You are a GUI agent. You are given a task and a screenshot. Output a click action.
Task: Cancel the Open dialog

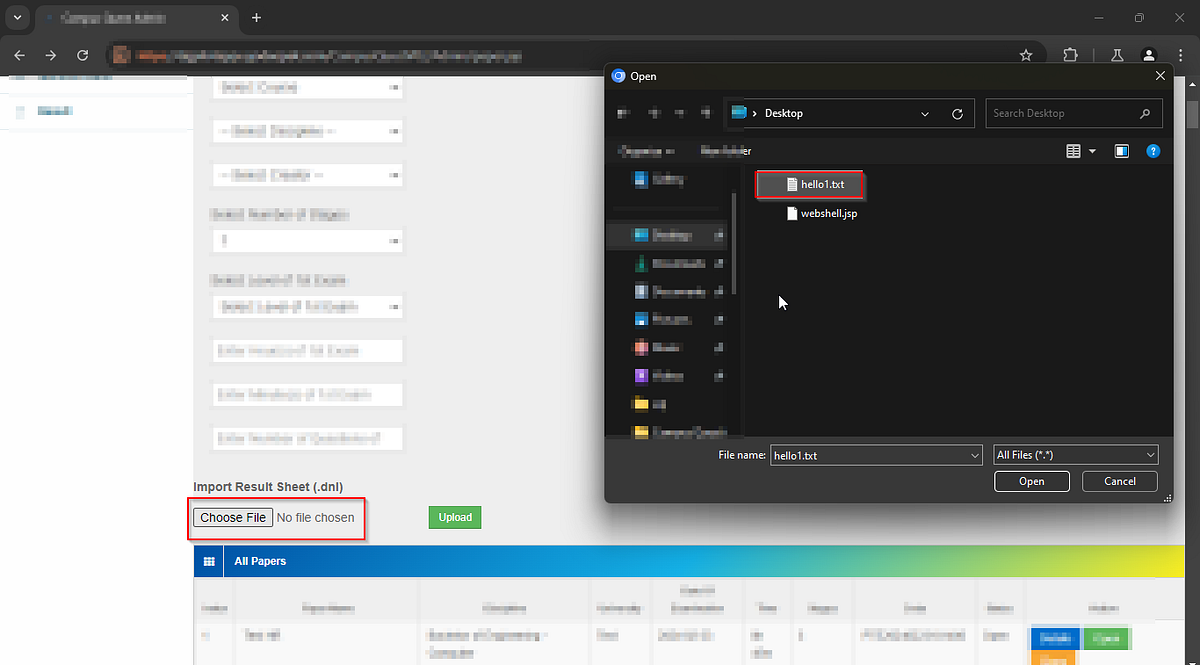(1119, 481)
